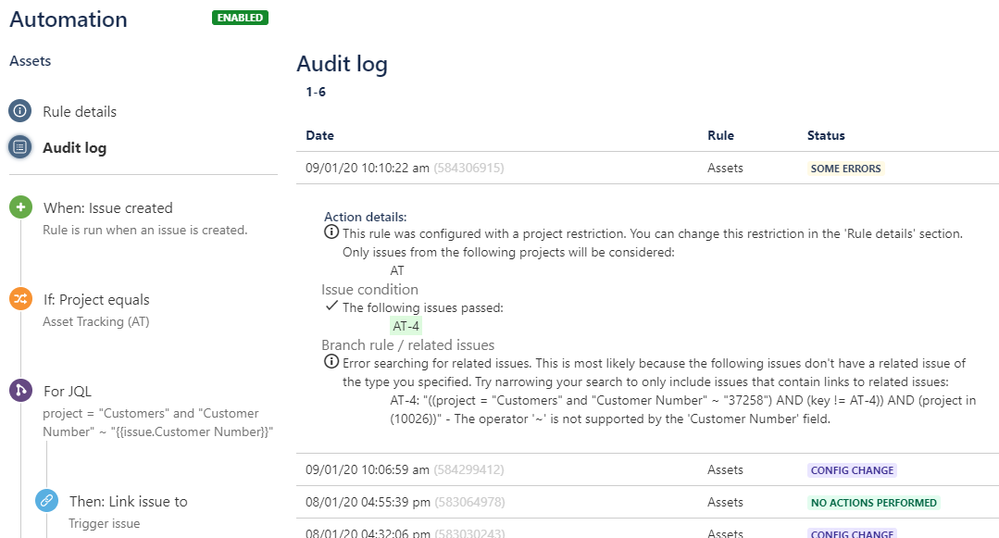
Task: Click the audit ID 583064978
Action: 470,502
